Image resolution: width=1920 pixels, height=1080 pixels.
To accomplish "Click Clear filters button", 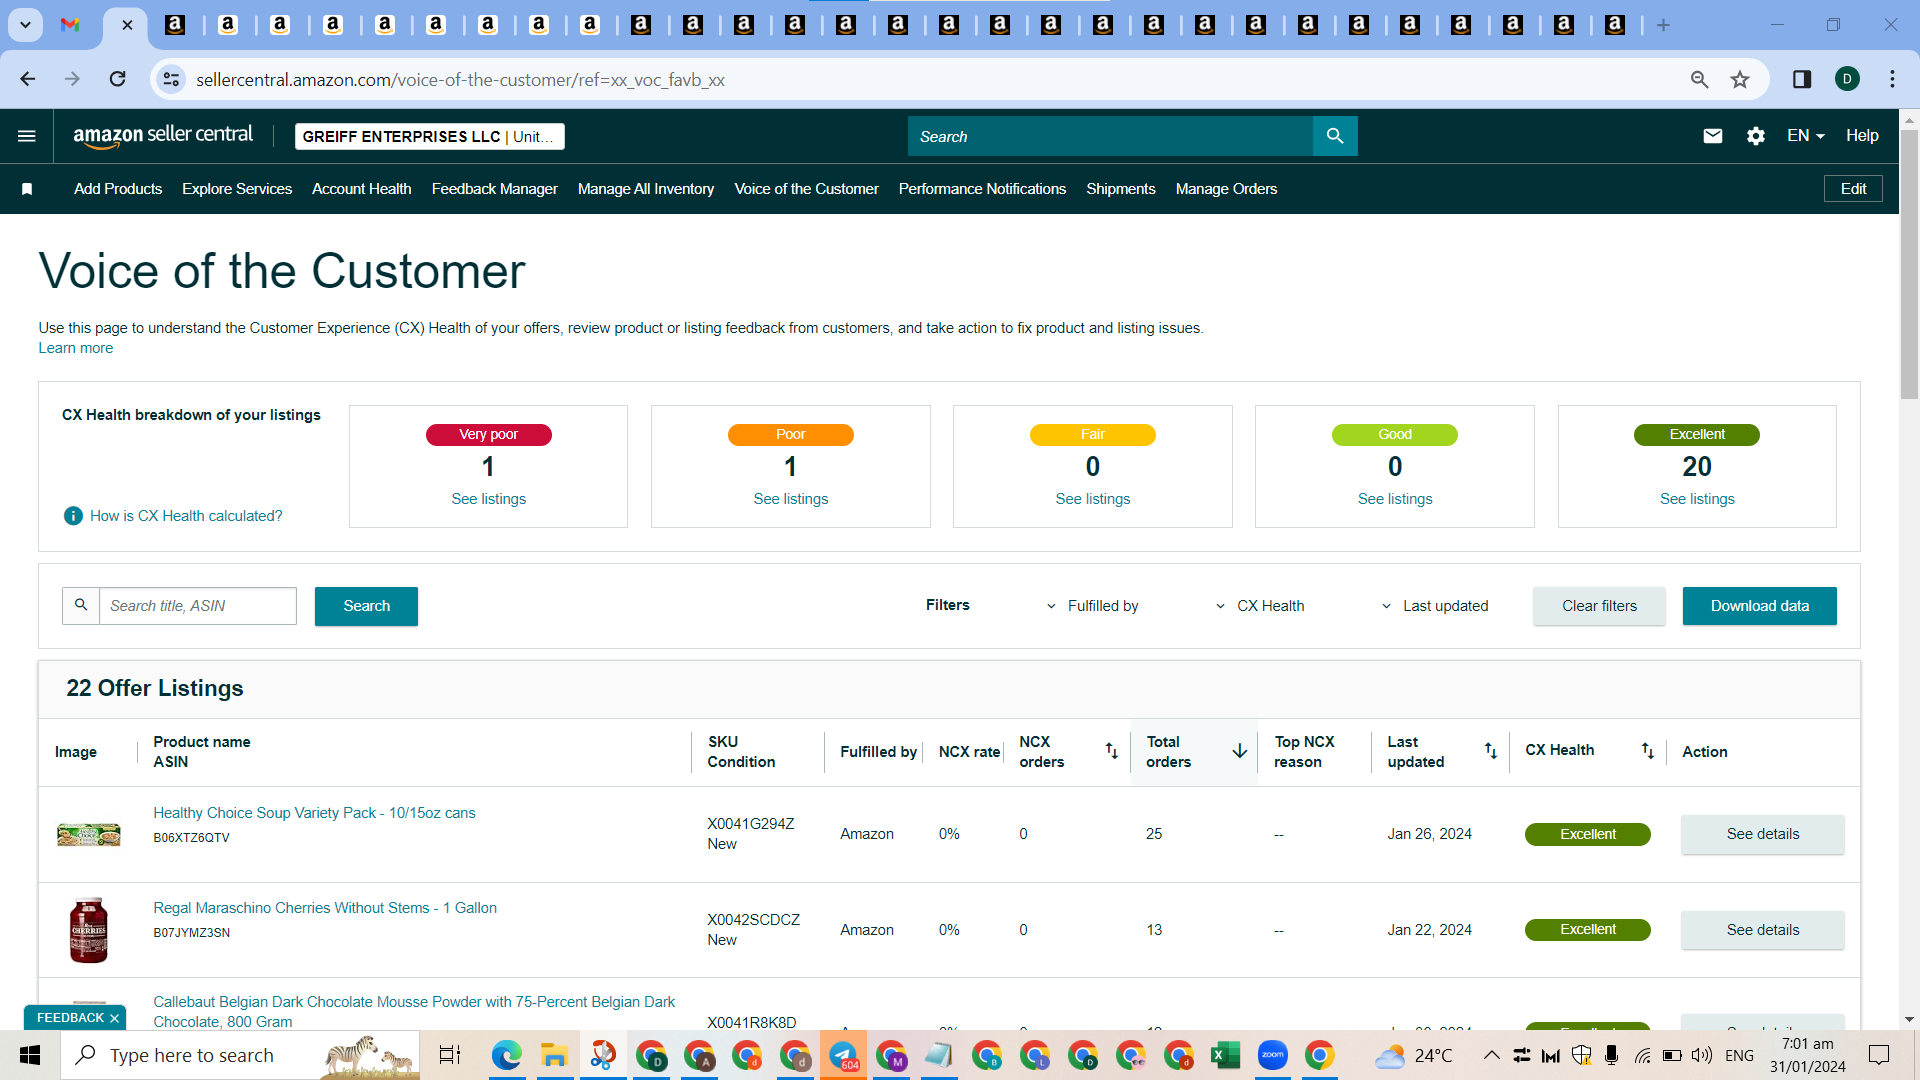I will 1599,606.
